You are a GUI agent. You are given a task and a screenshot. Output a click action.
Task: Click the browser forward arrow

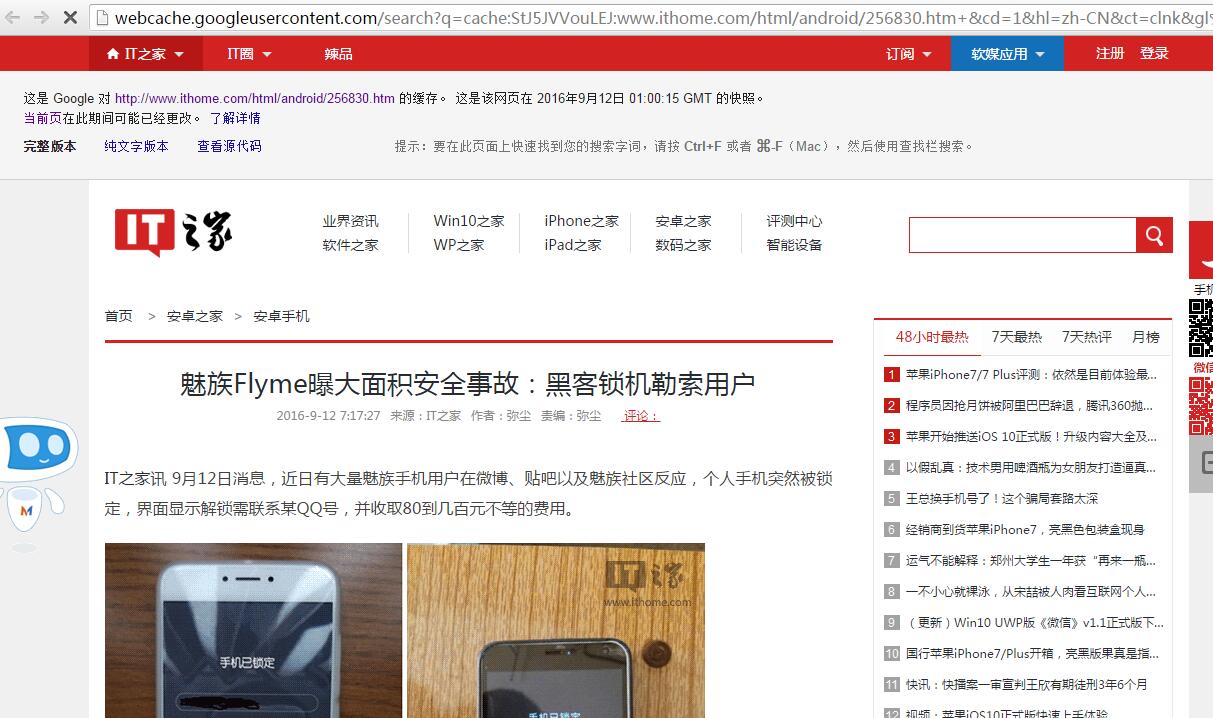point(40,16)
